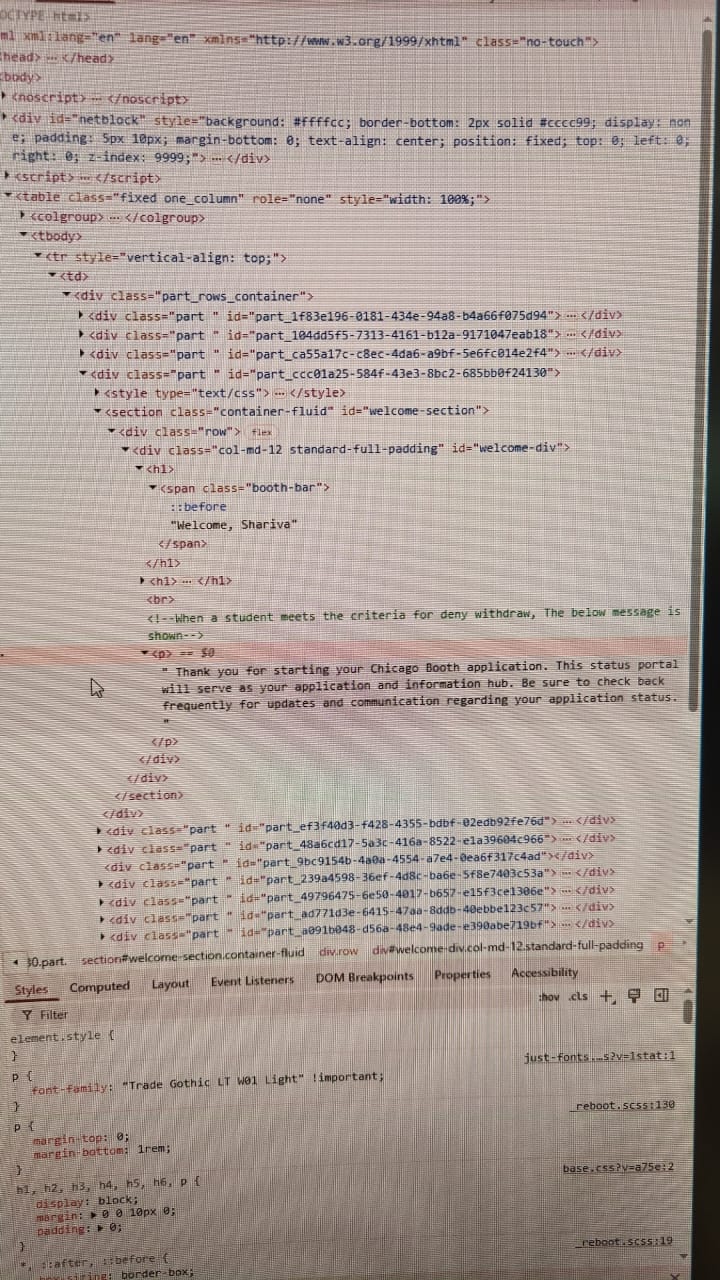Collapse the tbody node
The image size is (720, 1280).
coord(24,236)
